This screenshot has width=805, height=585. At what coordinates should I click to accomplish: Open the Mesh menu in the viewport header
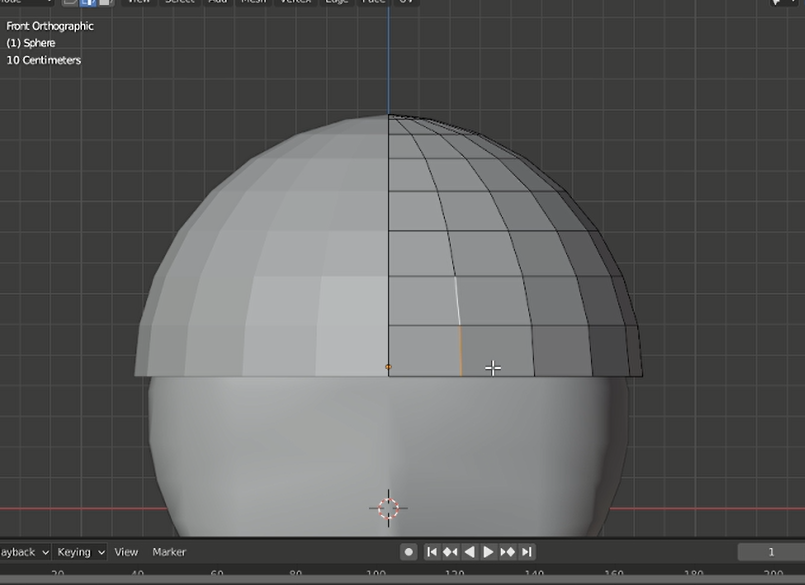pyautogui.click(x=254, y=2)
